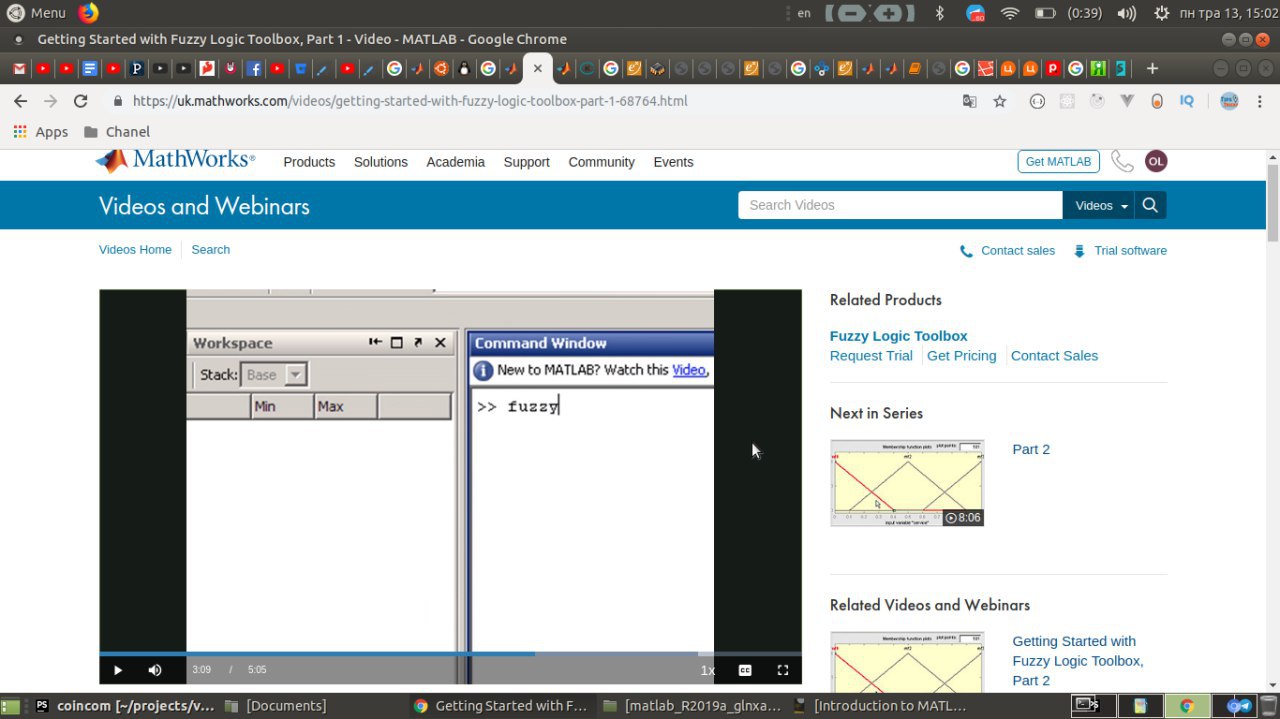
Task: Open the en keyboard layout indicator
Action: [x=804, y=13]
